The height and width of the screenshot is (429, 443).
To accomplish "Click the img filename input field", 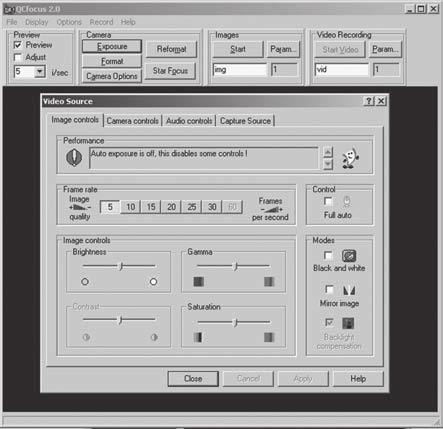I will (x=240, y=70).
